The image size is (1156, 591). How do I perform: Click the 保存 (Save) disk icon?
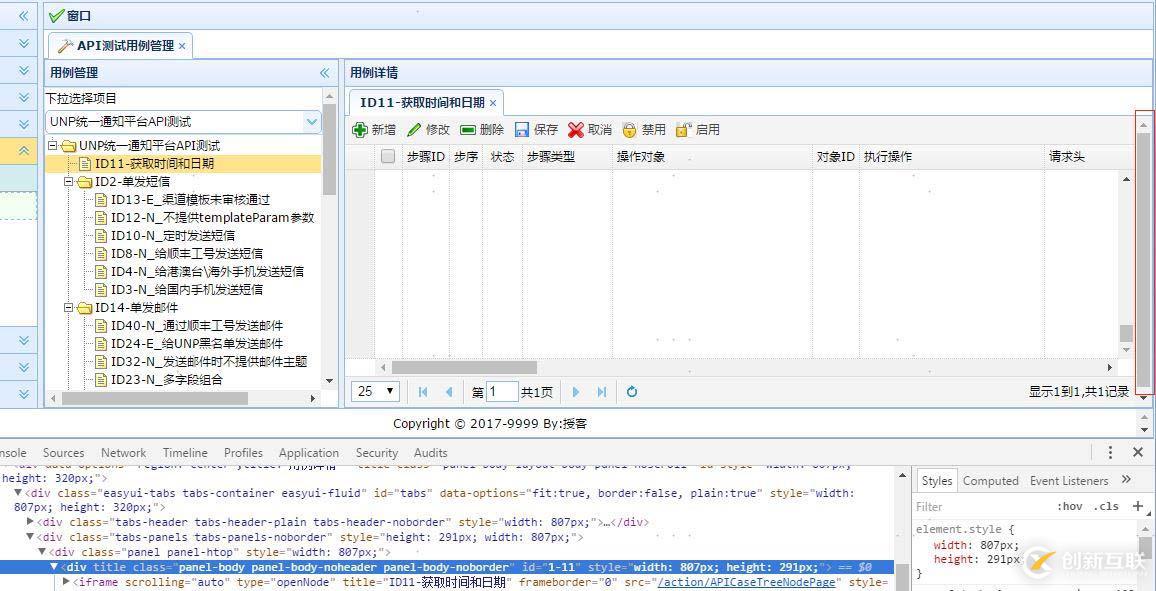click(522, 130)
